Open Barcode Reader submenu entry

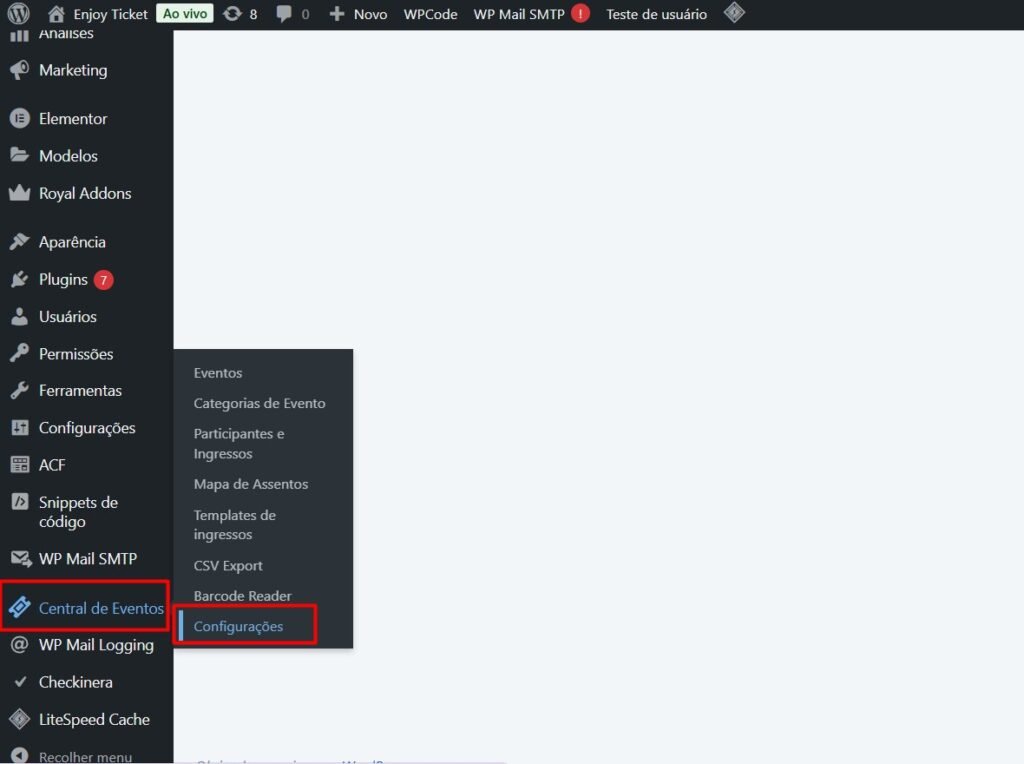click(242, 596)
